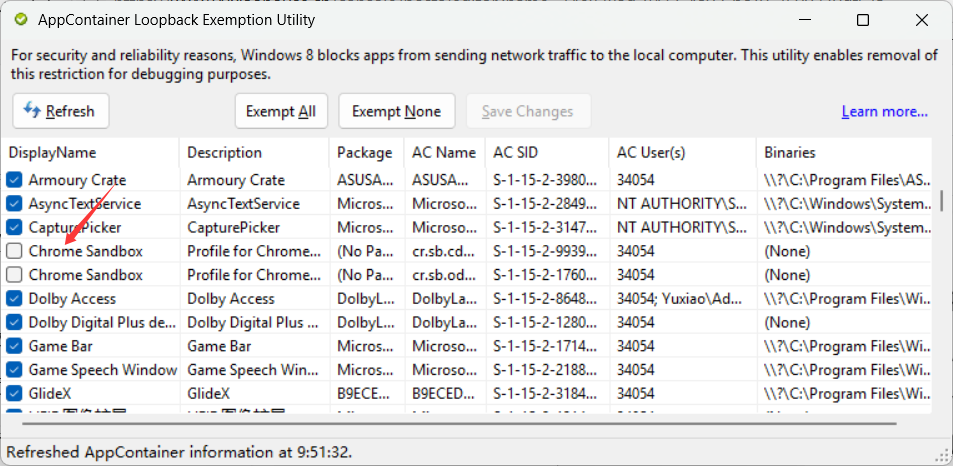Uncheck the Game Bar checkbox
This screenshot has height=466, width=953.
click(14, 346)
